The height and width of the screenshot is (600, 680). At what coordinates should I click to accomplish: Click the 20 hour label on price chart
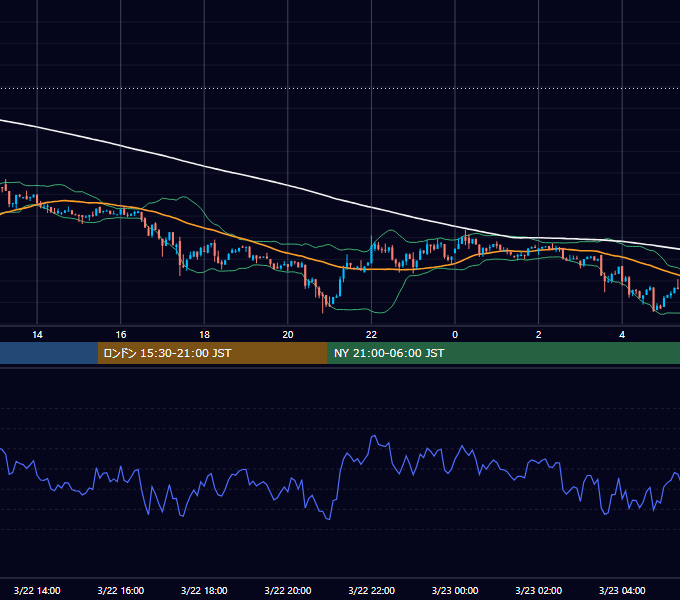(x=288, y=335)
